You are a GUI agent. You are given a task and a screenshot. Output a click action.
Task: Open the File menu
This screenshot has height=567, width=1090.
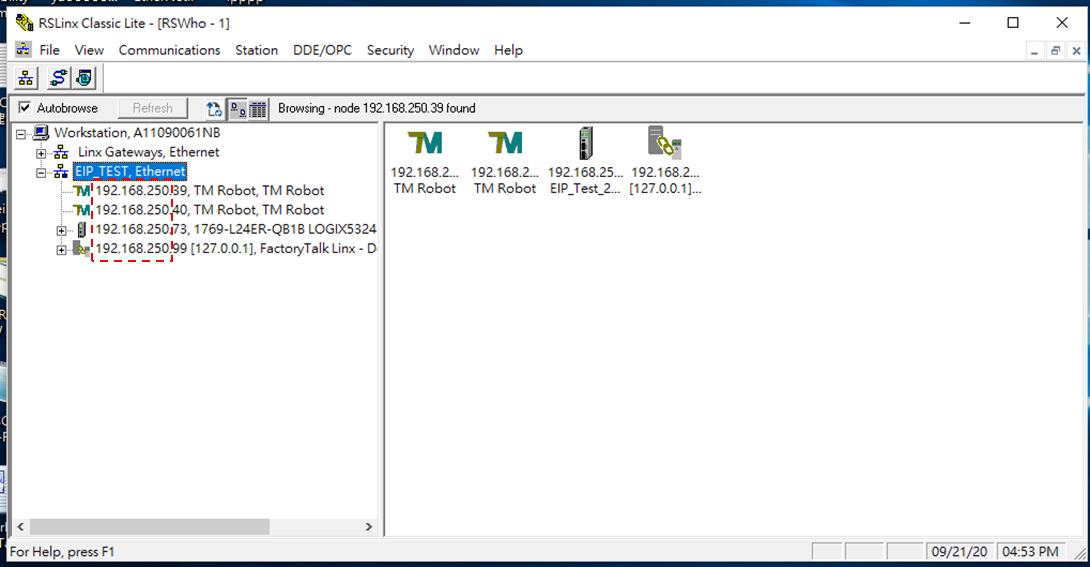(x=49, y=50)
